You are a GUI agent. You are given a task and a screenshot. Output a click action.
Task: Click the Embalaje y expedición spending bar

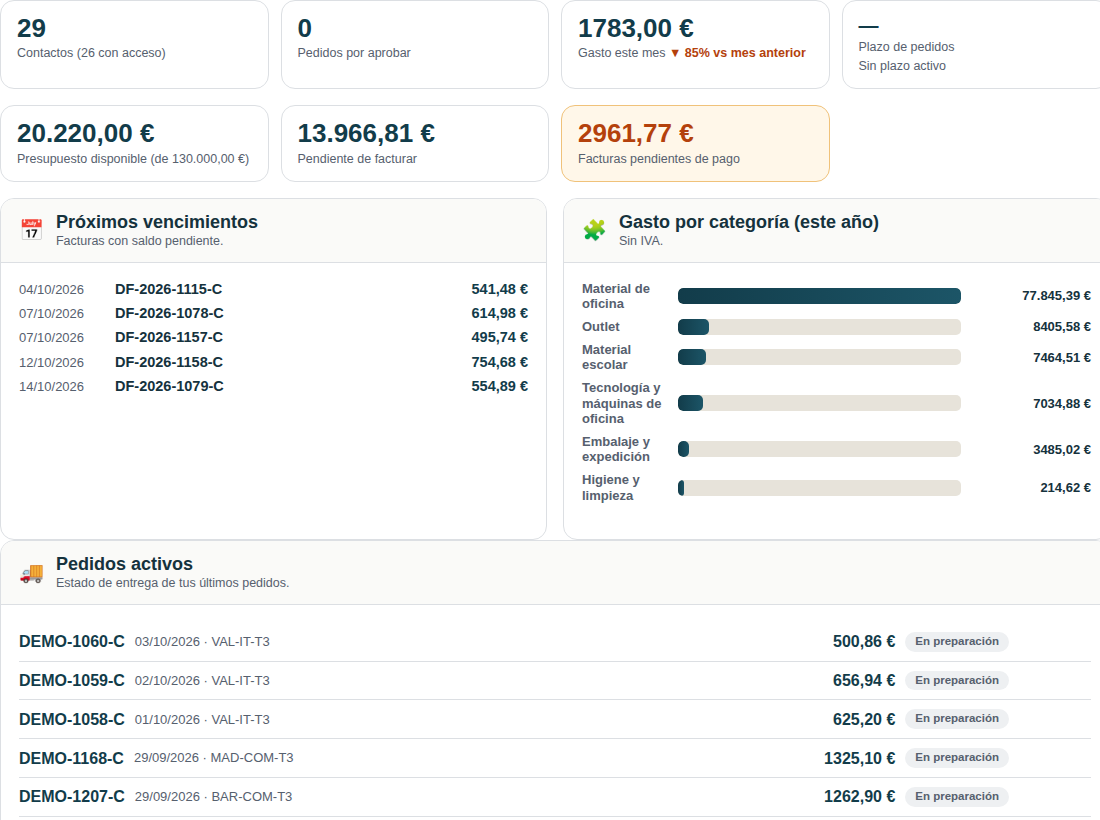[819, 449]
